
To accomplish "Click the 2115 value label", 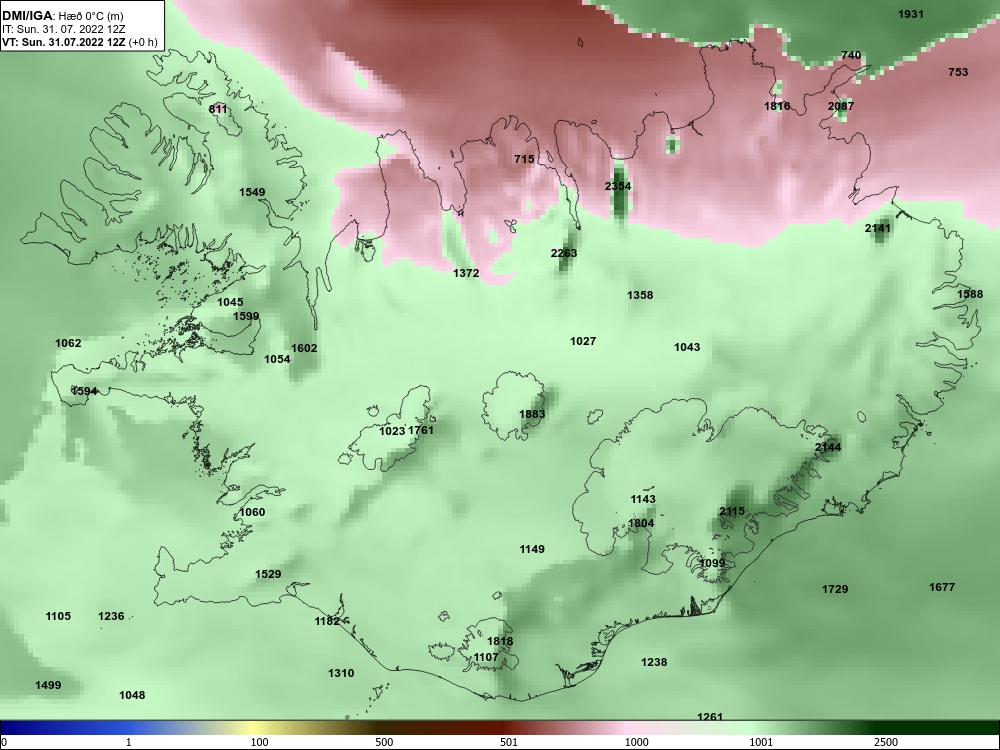I will coord(732,511).
